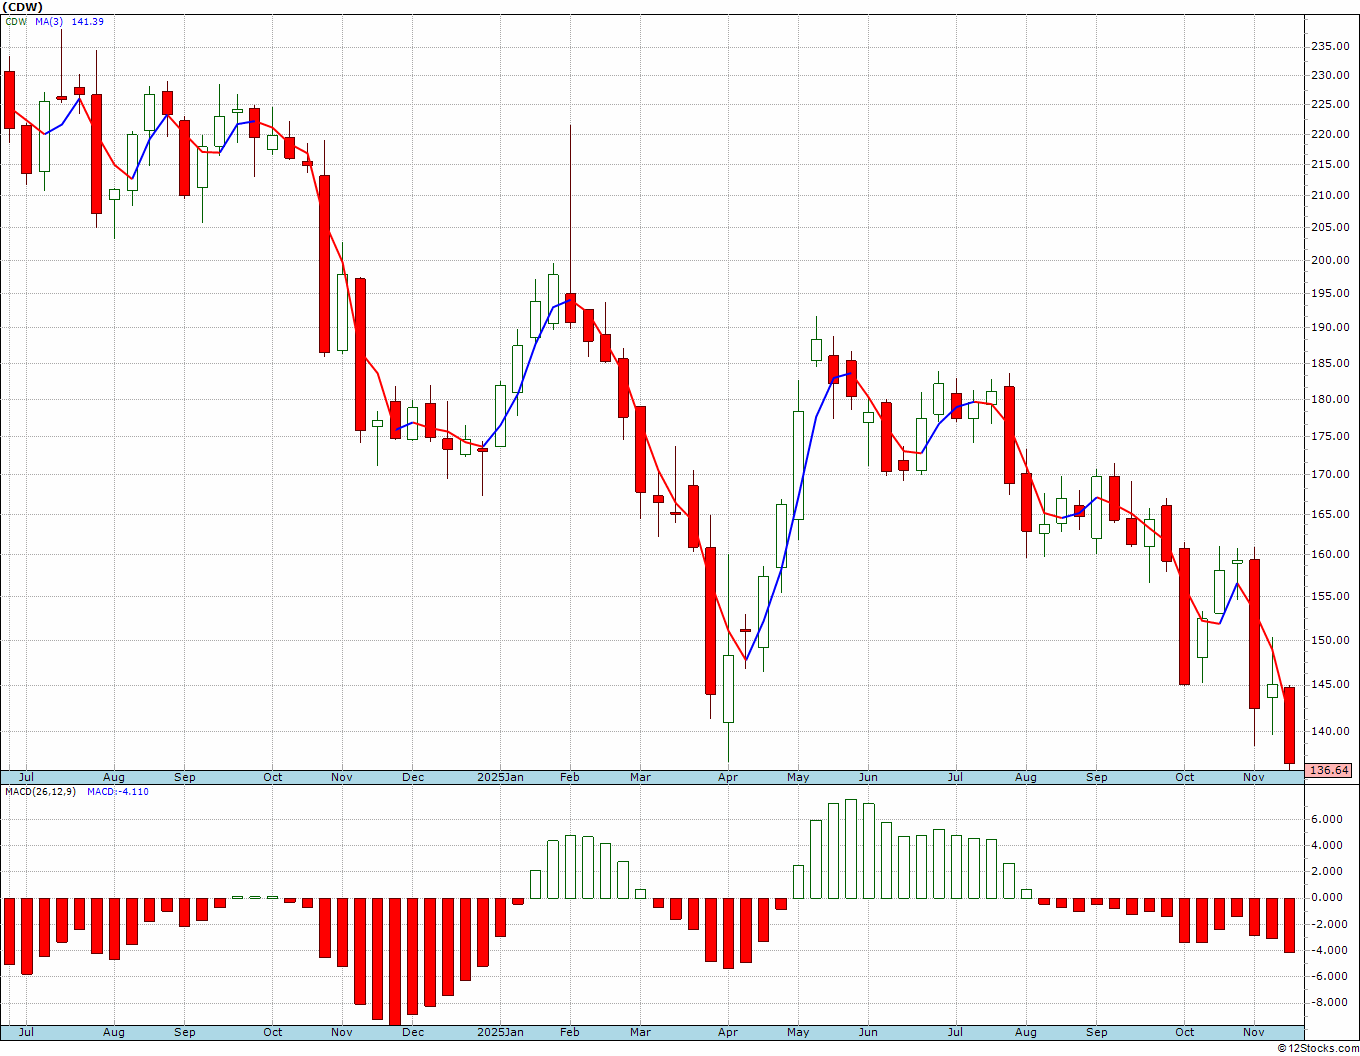Click Dec on the MACD panel time axis
Screen dimensions: 1360x1056
pos(413,1032)
